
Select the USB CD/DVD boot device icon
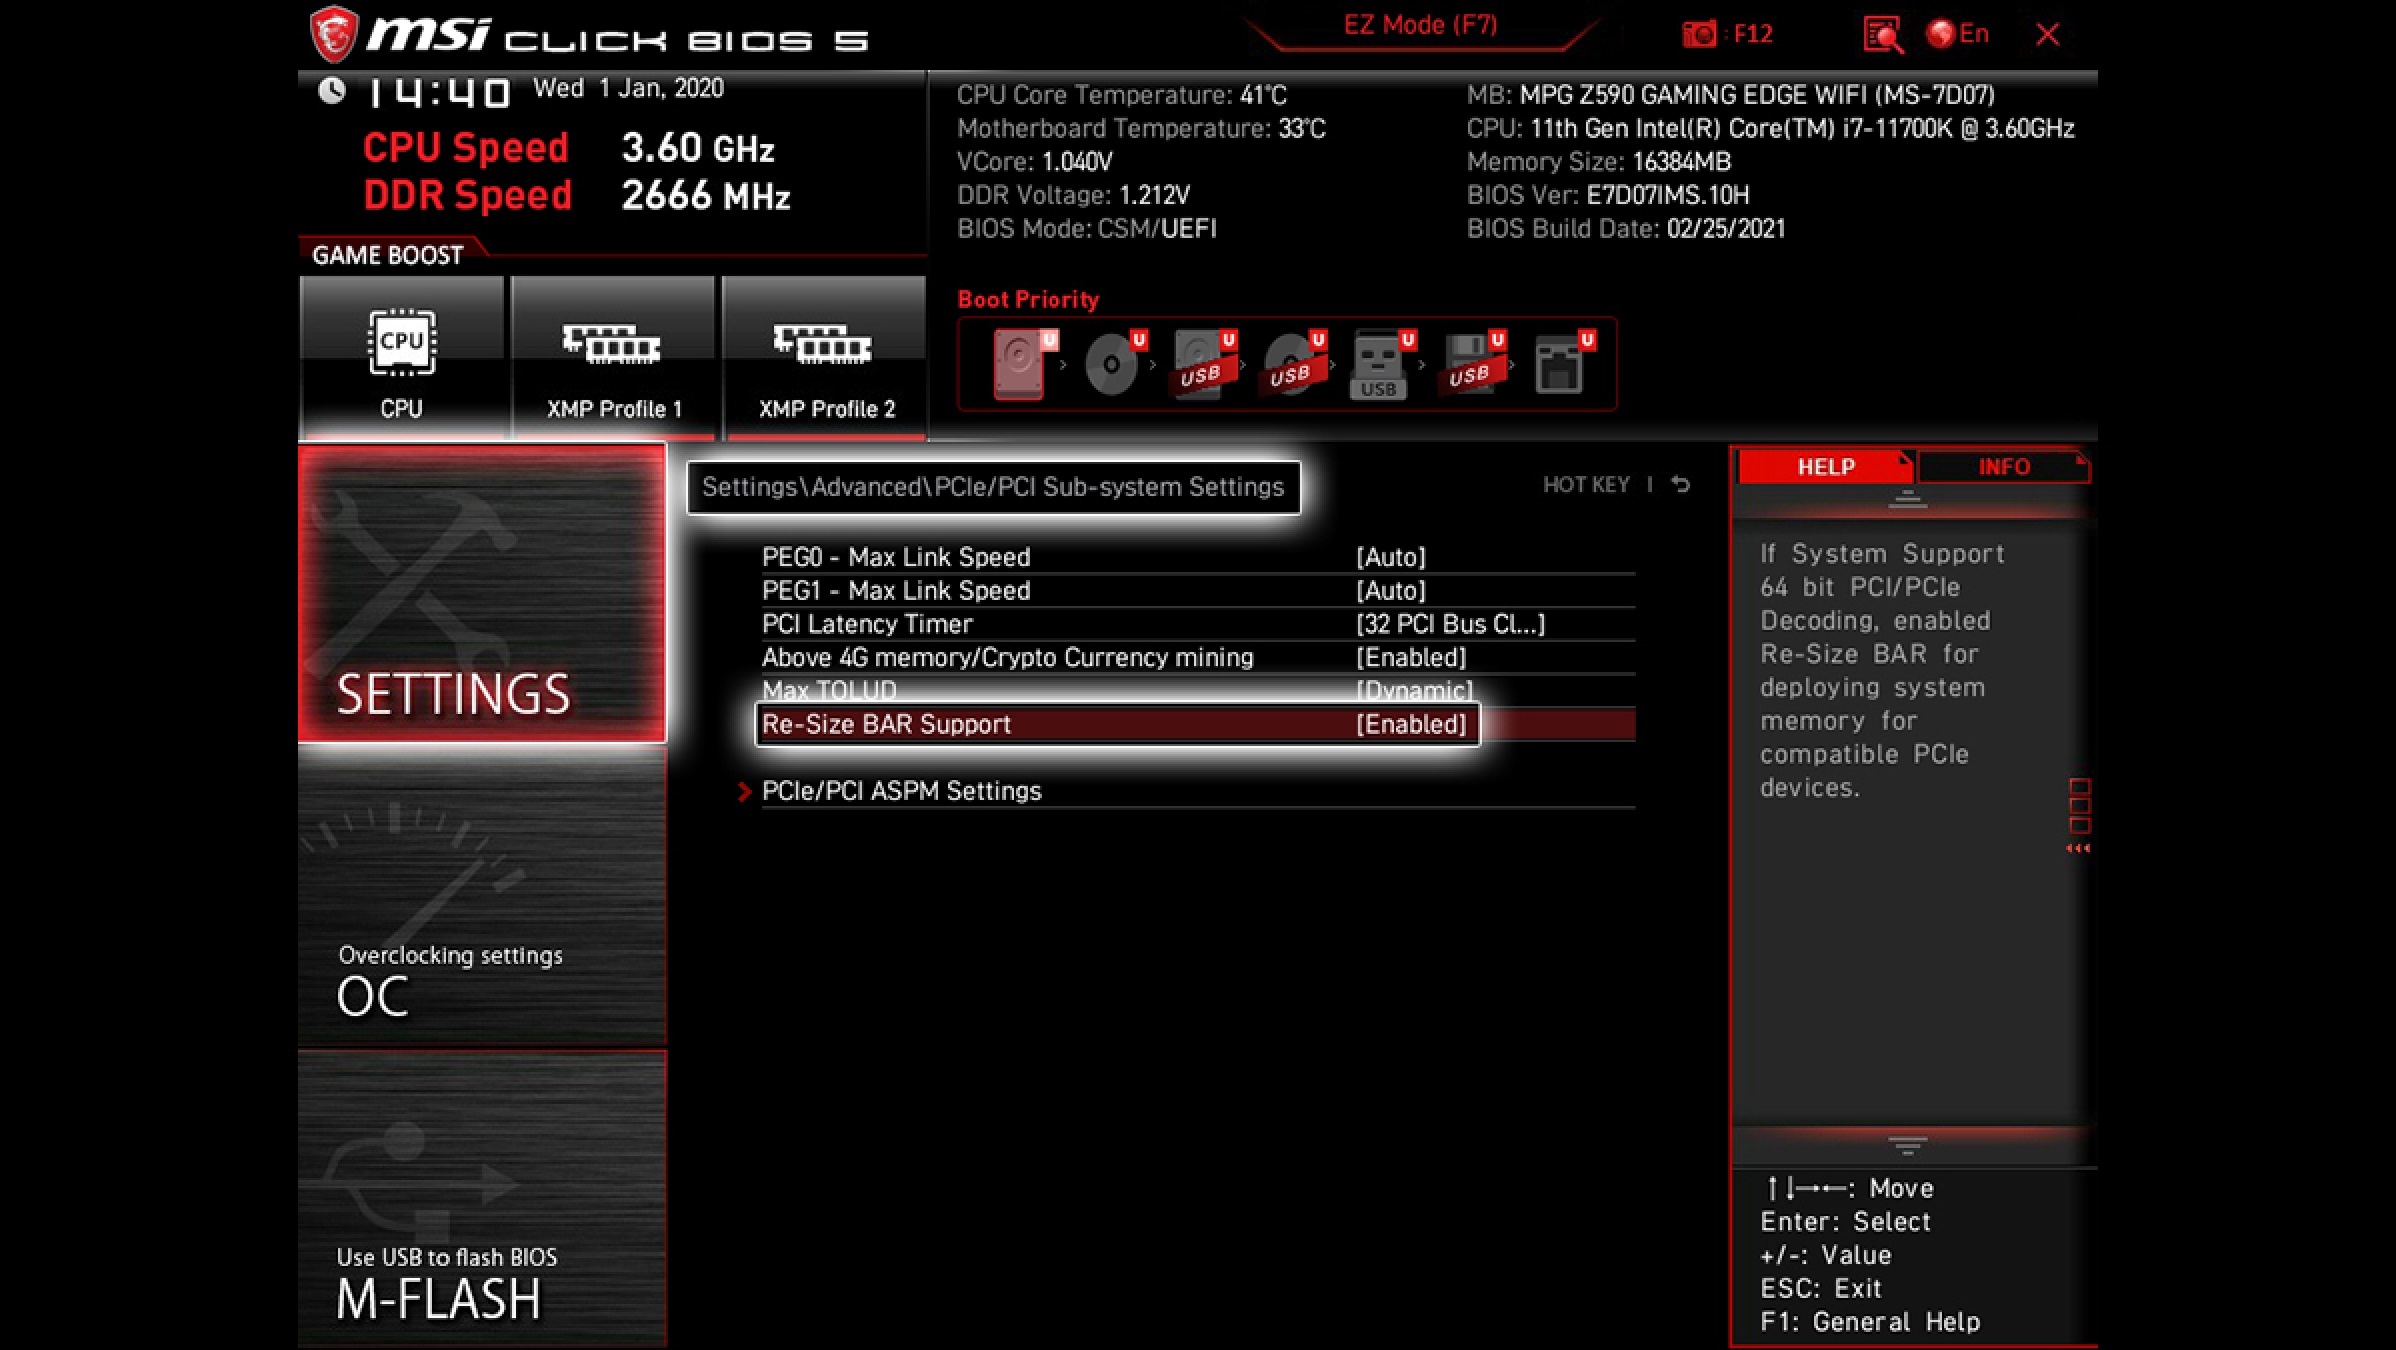coord(1294,364)
